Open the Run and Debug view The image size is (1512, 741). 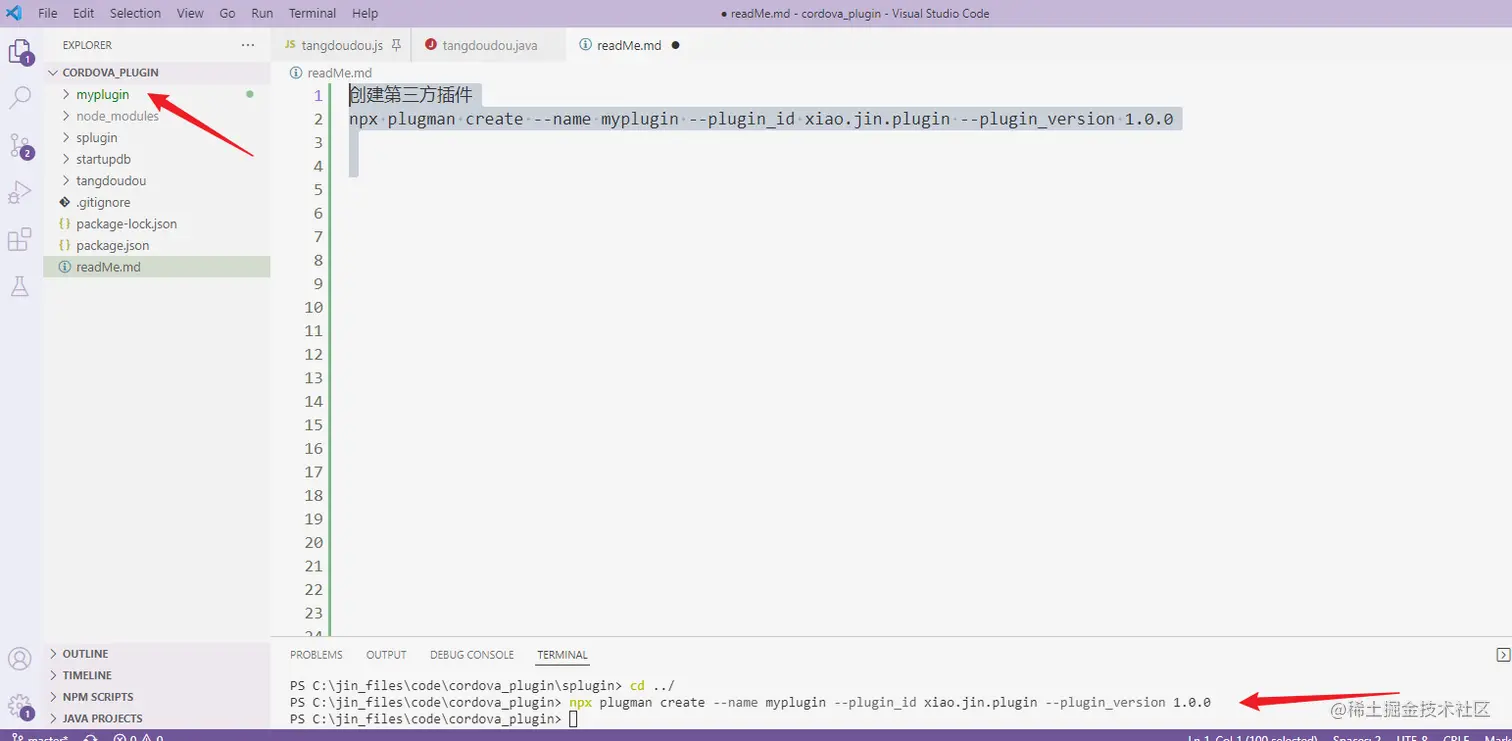(20, 192)
